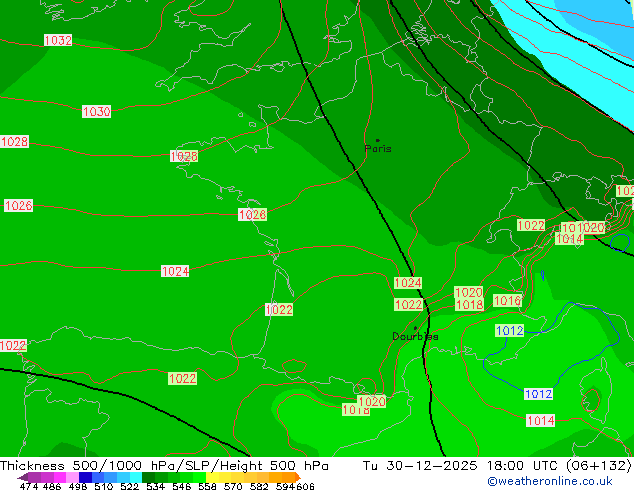This screenshot has height=490, width=634.
Task: Select the 1028 label at the left map edge
Action: 15,142
